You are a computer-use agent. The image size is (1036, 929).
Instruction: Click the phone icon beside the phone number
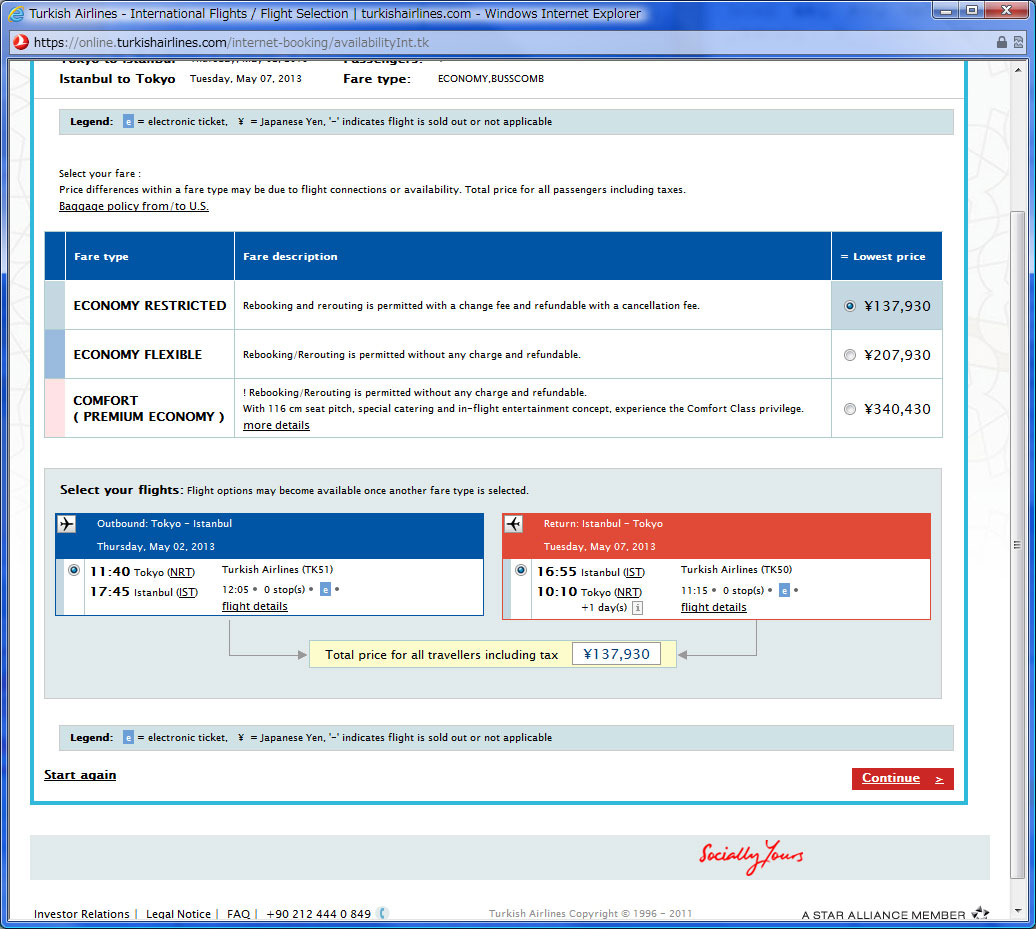click(382, 913)
